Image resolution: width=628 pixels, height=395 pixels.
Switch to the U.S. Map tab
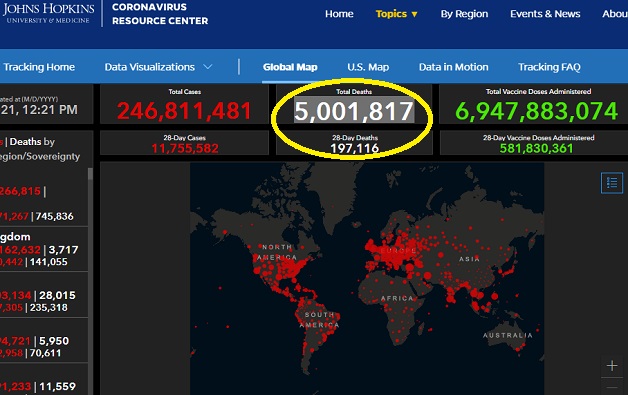368,67
